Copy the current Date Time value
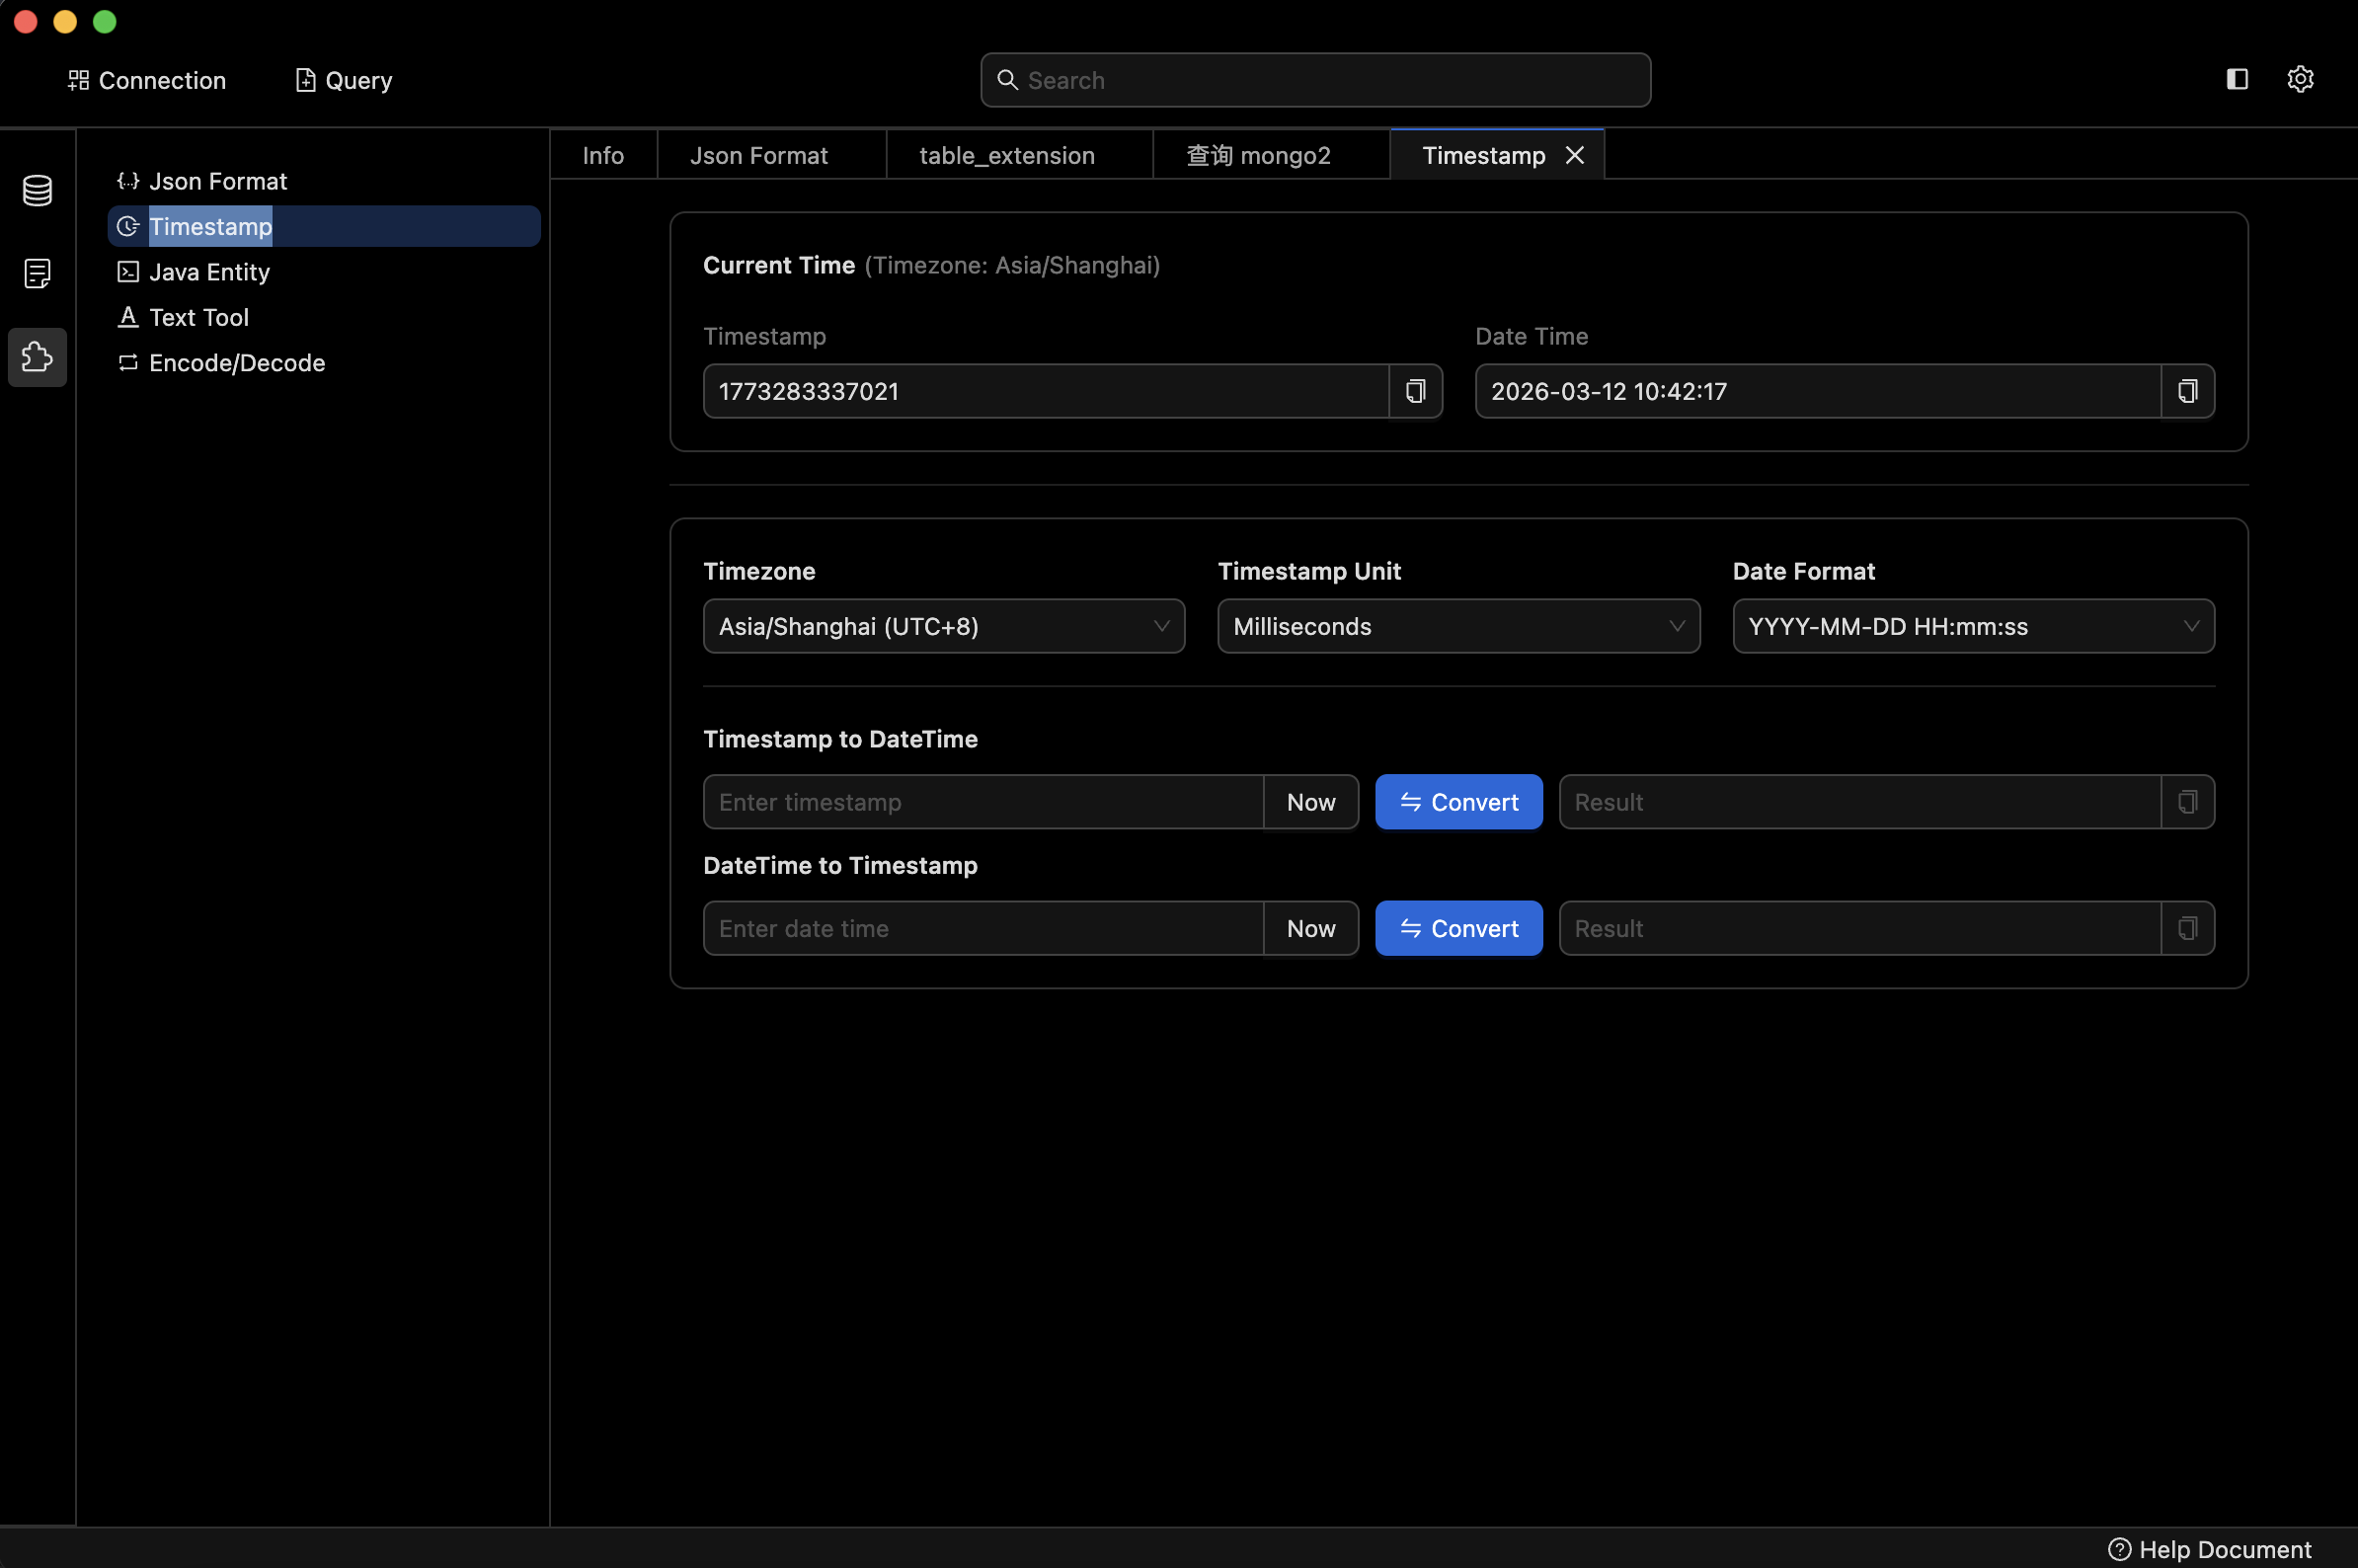 [2187, 391]
